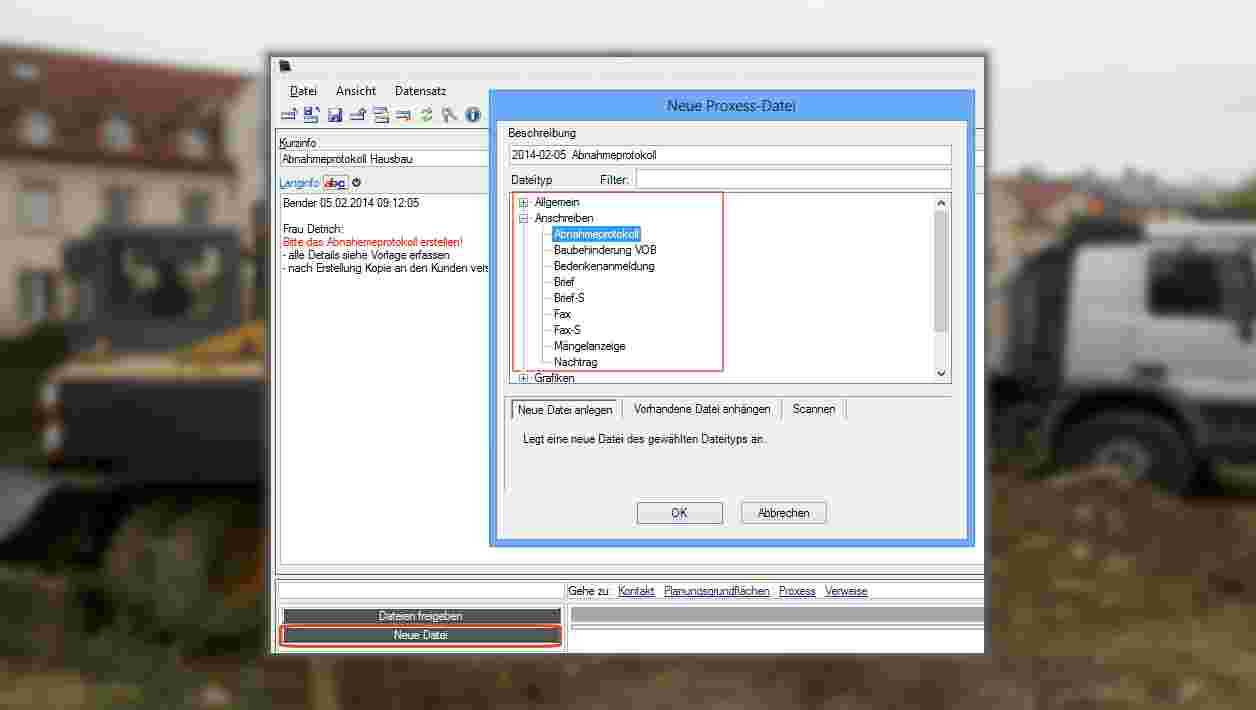The image size is (1256, 710).
Task: Switch to the Scannen tab
Action: click(x=814, y=409)
